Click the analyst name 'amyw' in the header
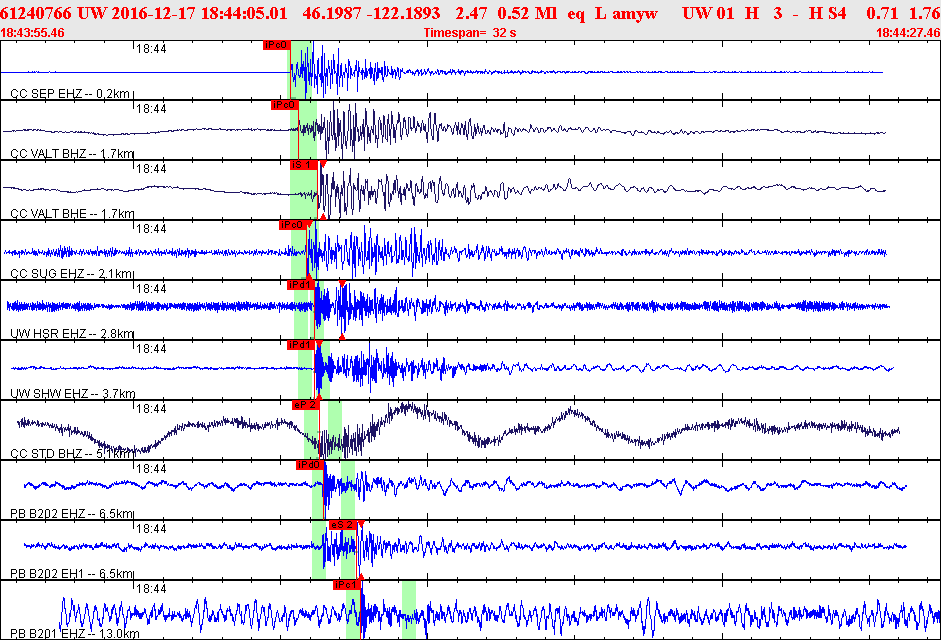This screenshot has height=640, width=941. coord(635,13)
